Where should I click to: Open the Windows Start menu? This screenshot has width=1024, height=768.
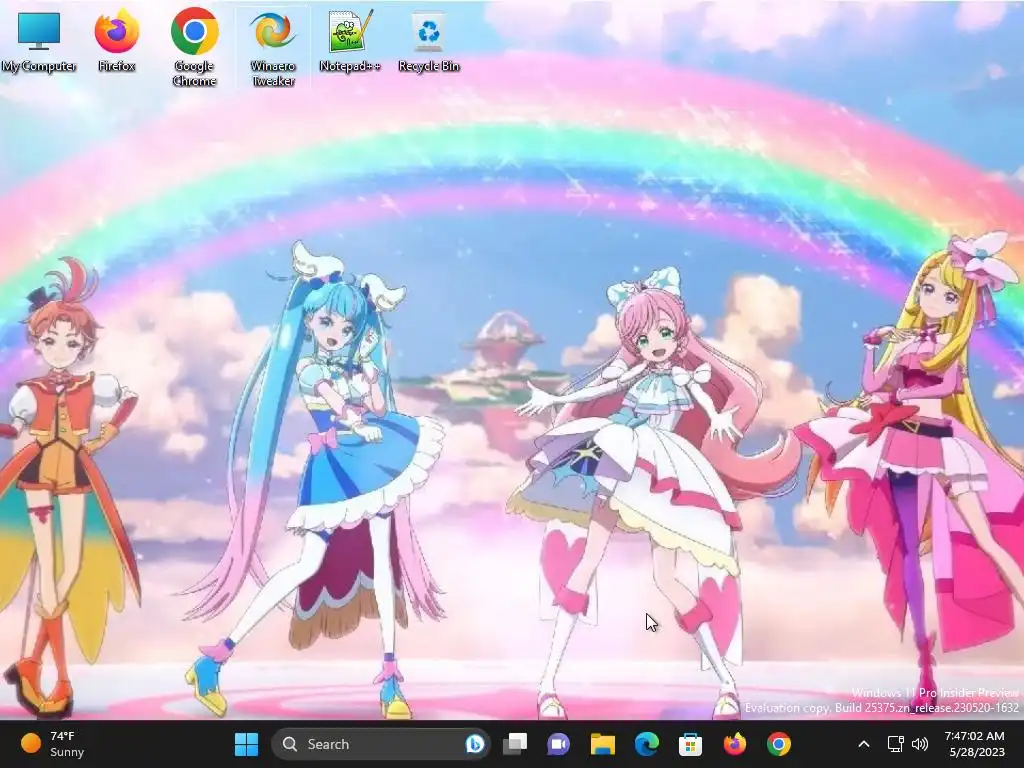[246, 744]
